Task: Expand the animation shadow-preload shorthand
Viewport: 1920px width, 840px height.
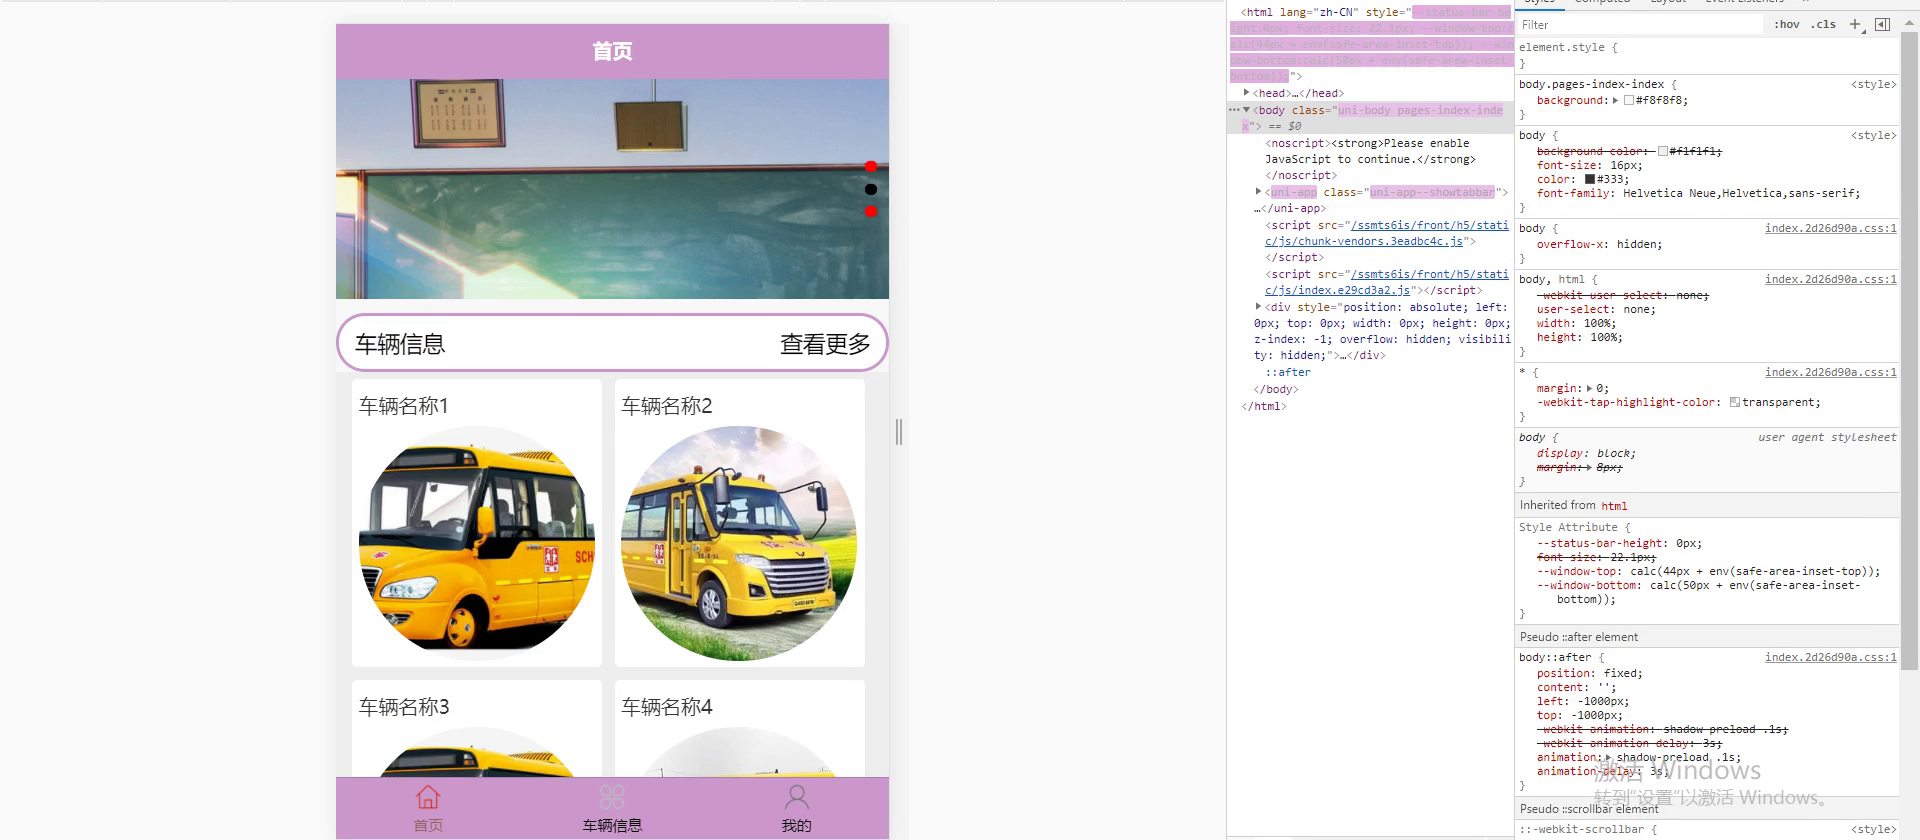Action: click(x=1608, y=758)
